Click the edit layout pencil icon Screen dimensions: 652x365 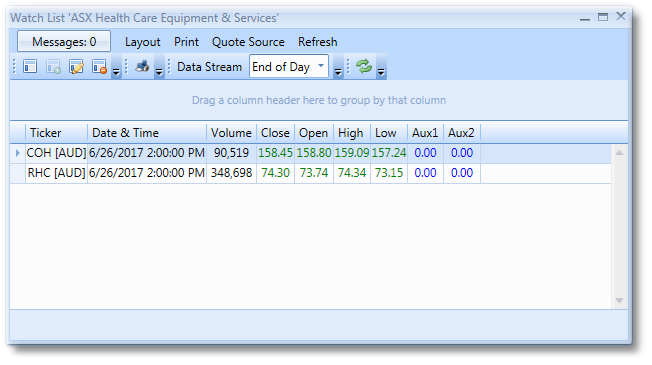pos(77,67)
